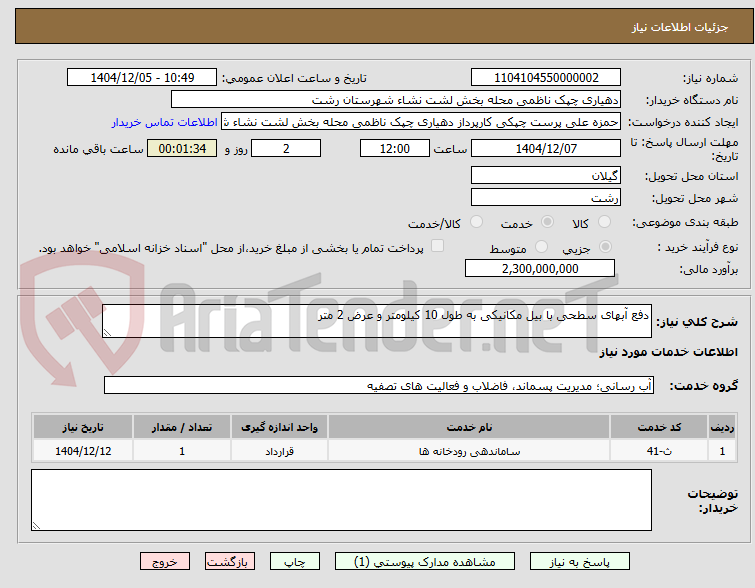Click the شهر محل تحویل field رشت
This screenshot has width=755, height=588.
click(x=546, y=197)
